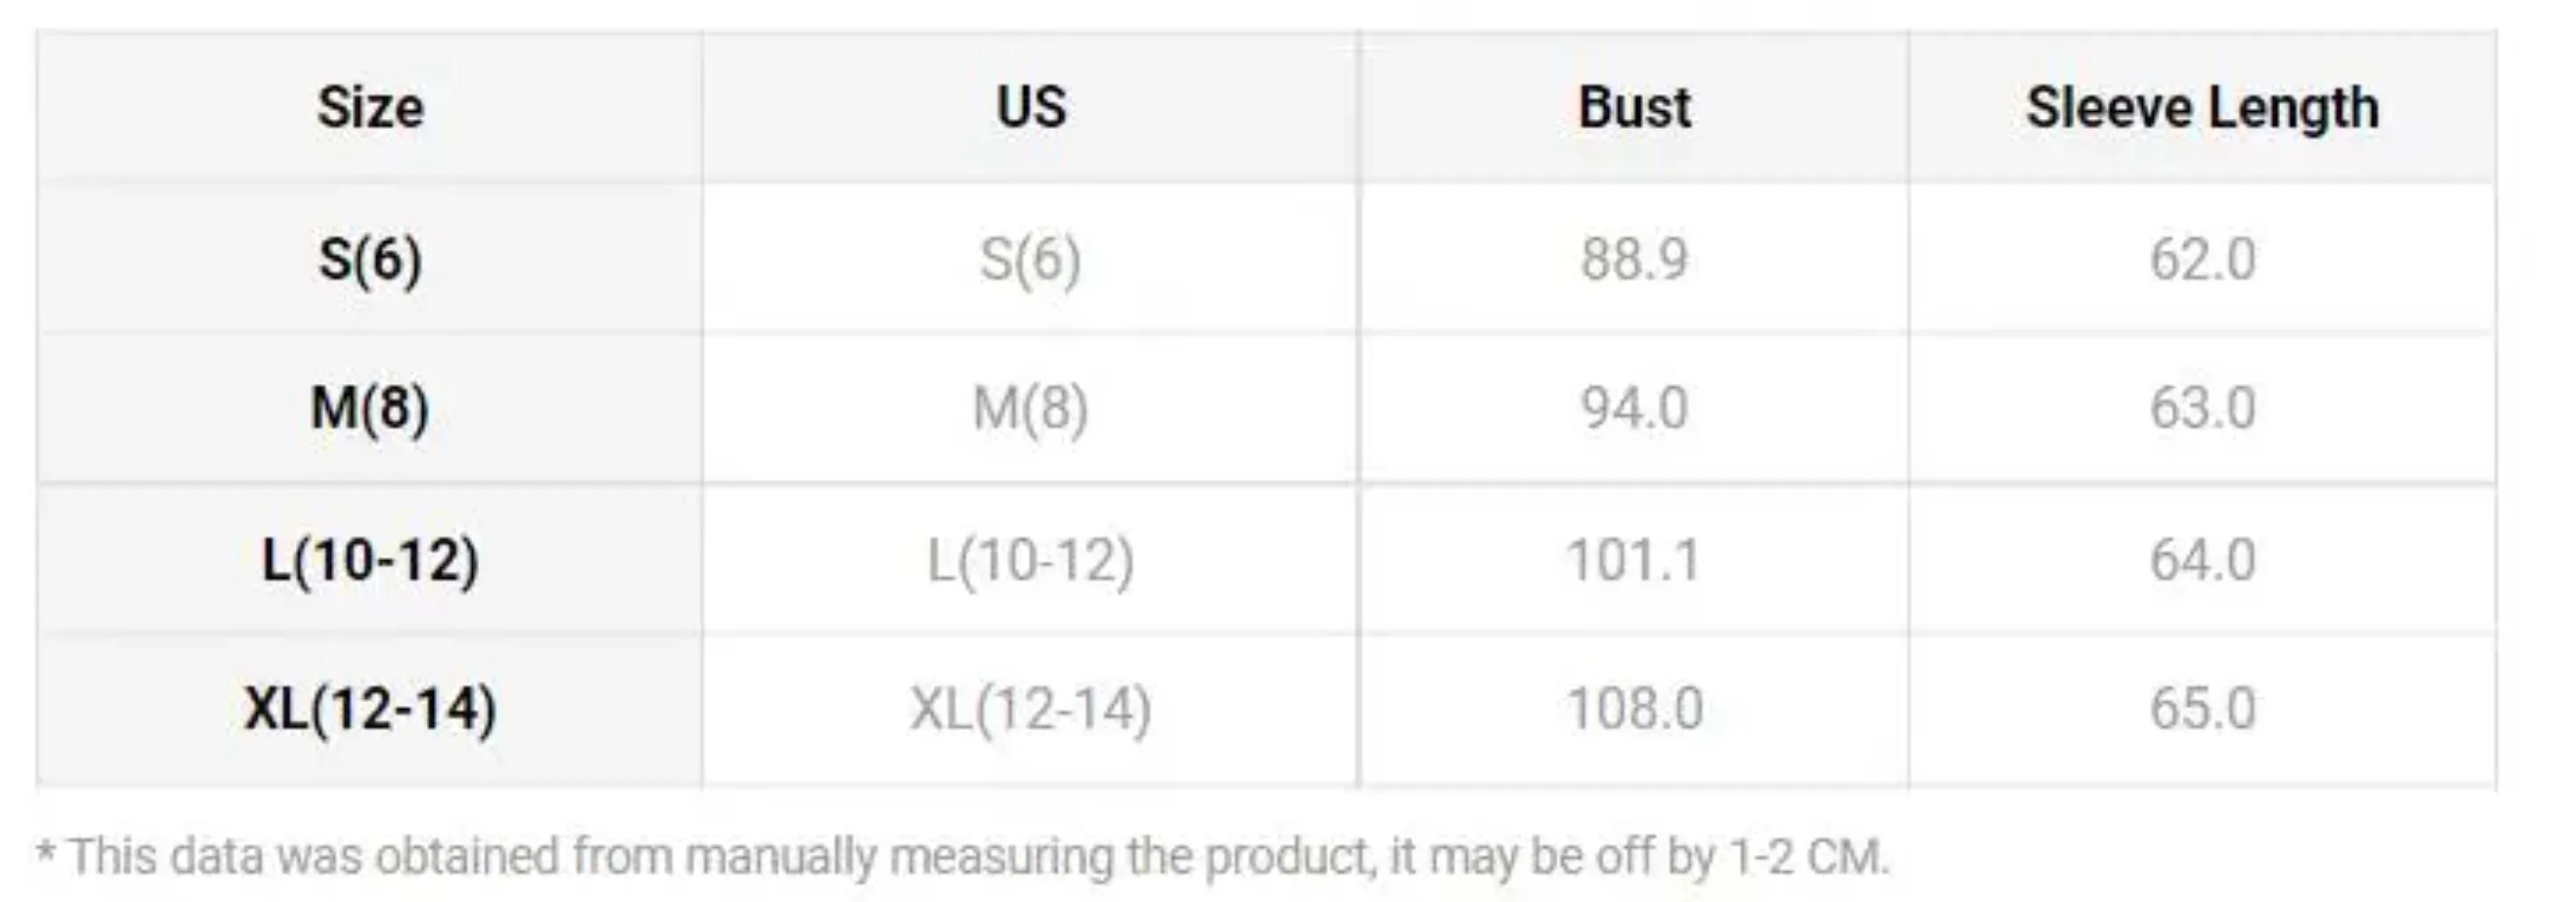Viewport: 2576px width, 902px height.
Task: Select the L(10-12) size row label
Action: tap(370, 560)
